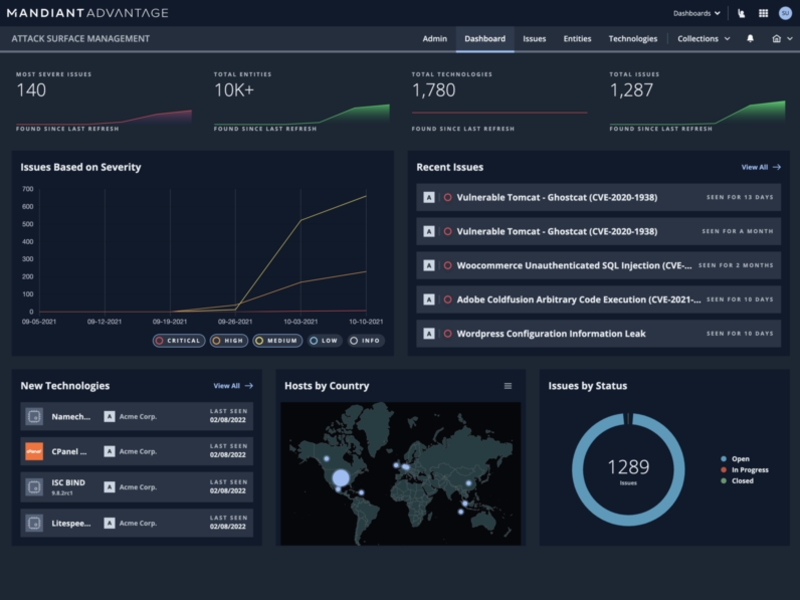Click Acme Corp A badge in Litespee... row
The image size is (800, 600).
109,523
